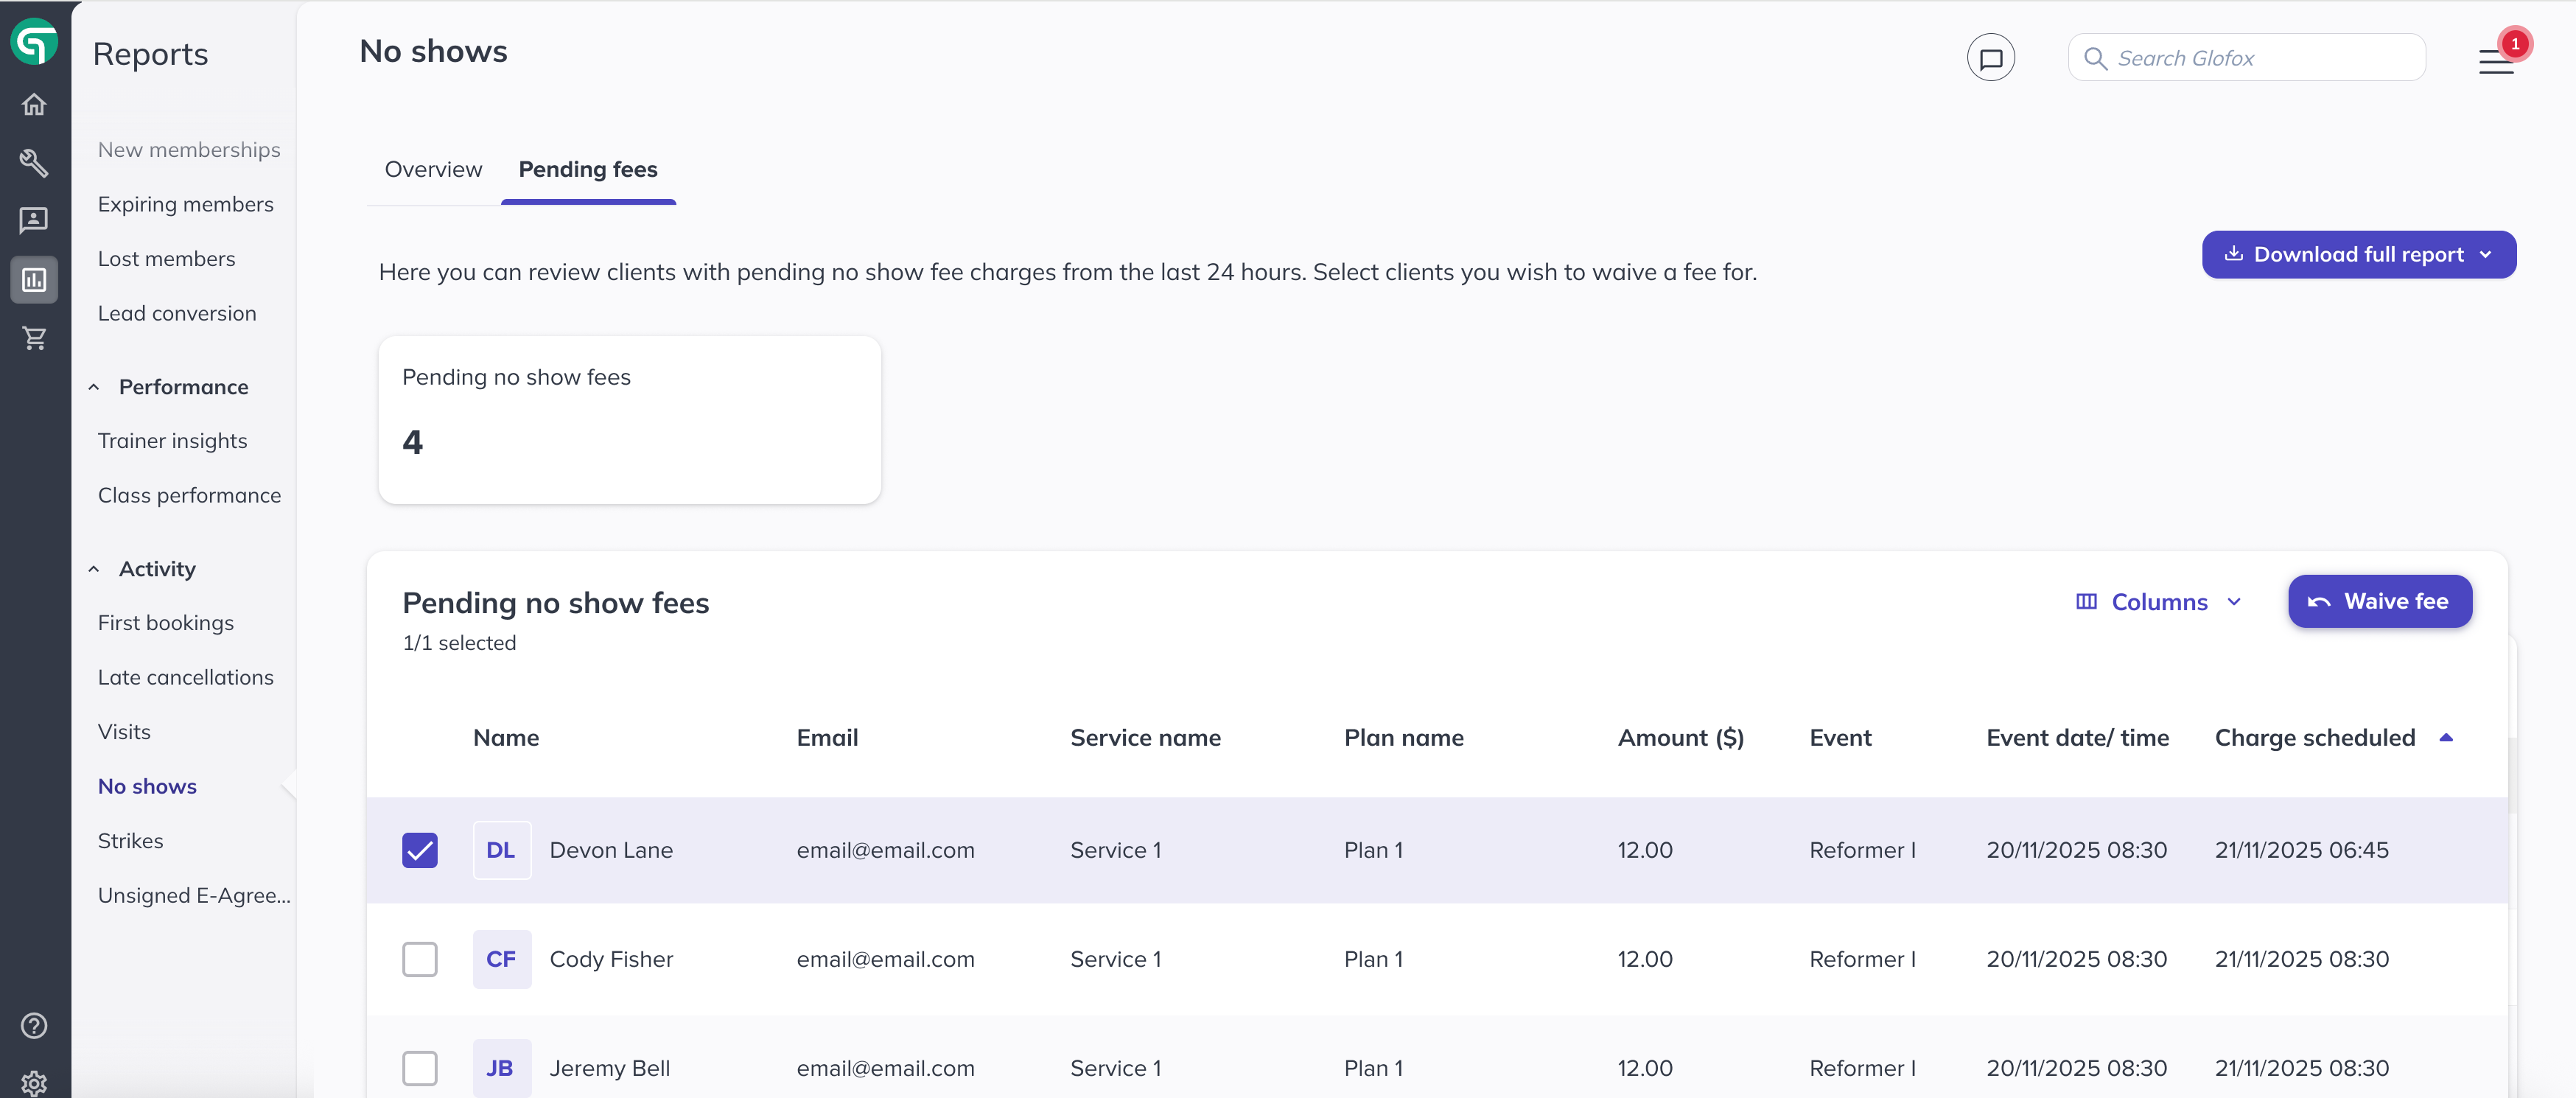Collapse the Performance section
2576x1098 pixels.
coord(94,387)
